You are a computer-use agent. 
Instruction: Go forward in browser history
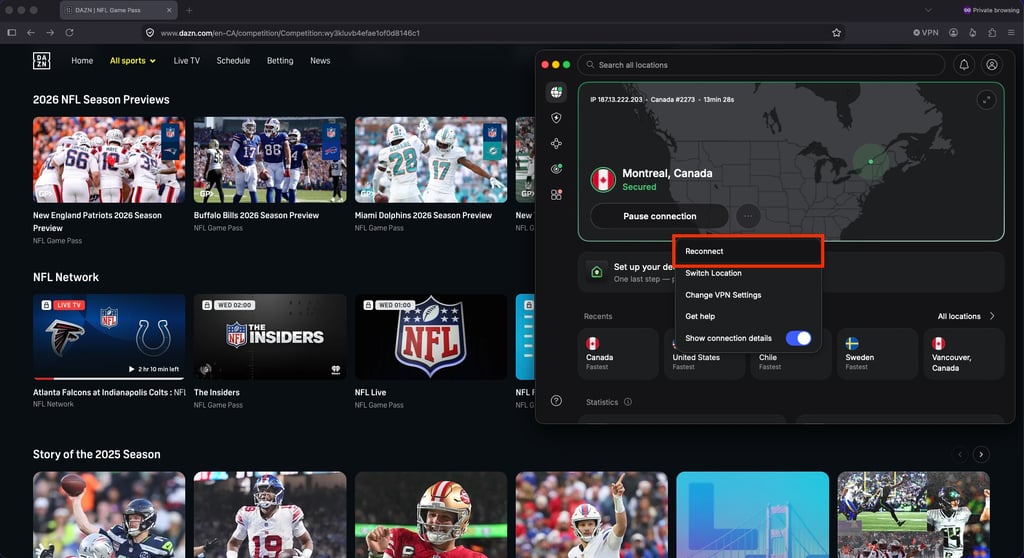[50, 33]
